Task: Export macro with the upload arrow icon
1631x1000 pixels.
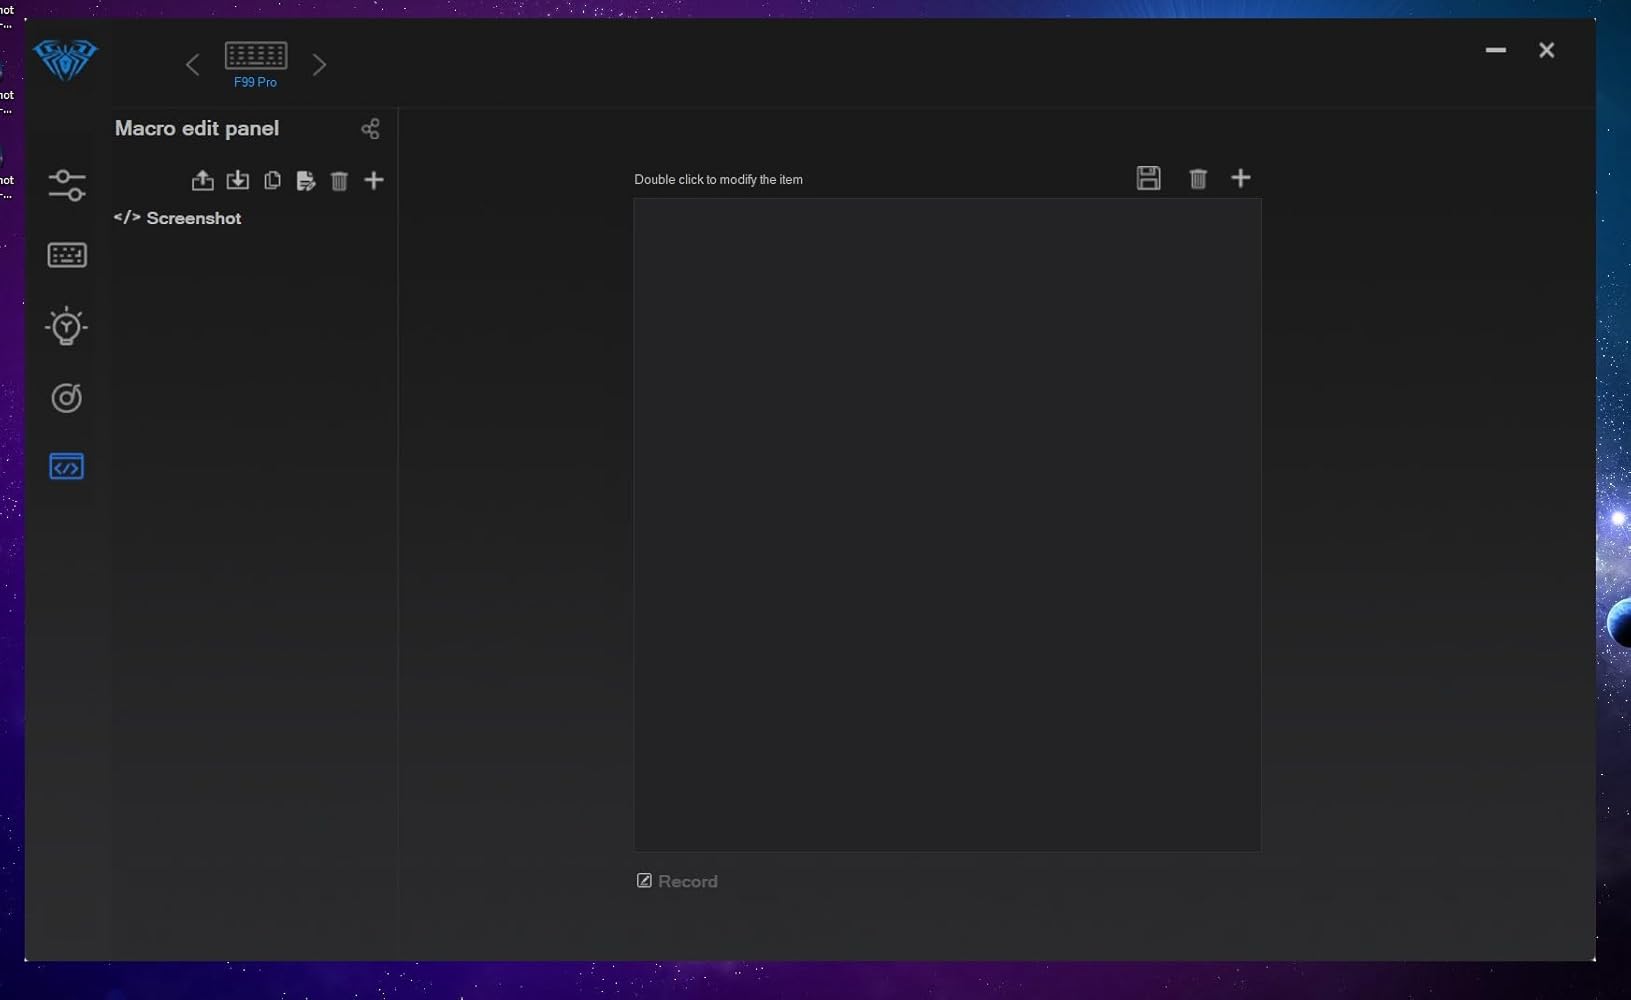Action: tap(203, 180)
